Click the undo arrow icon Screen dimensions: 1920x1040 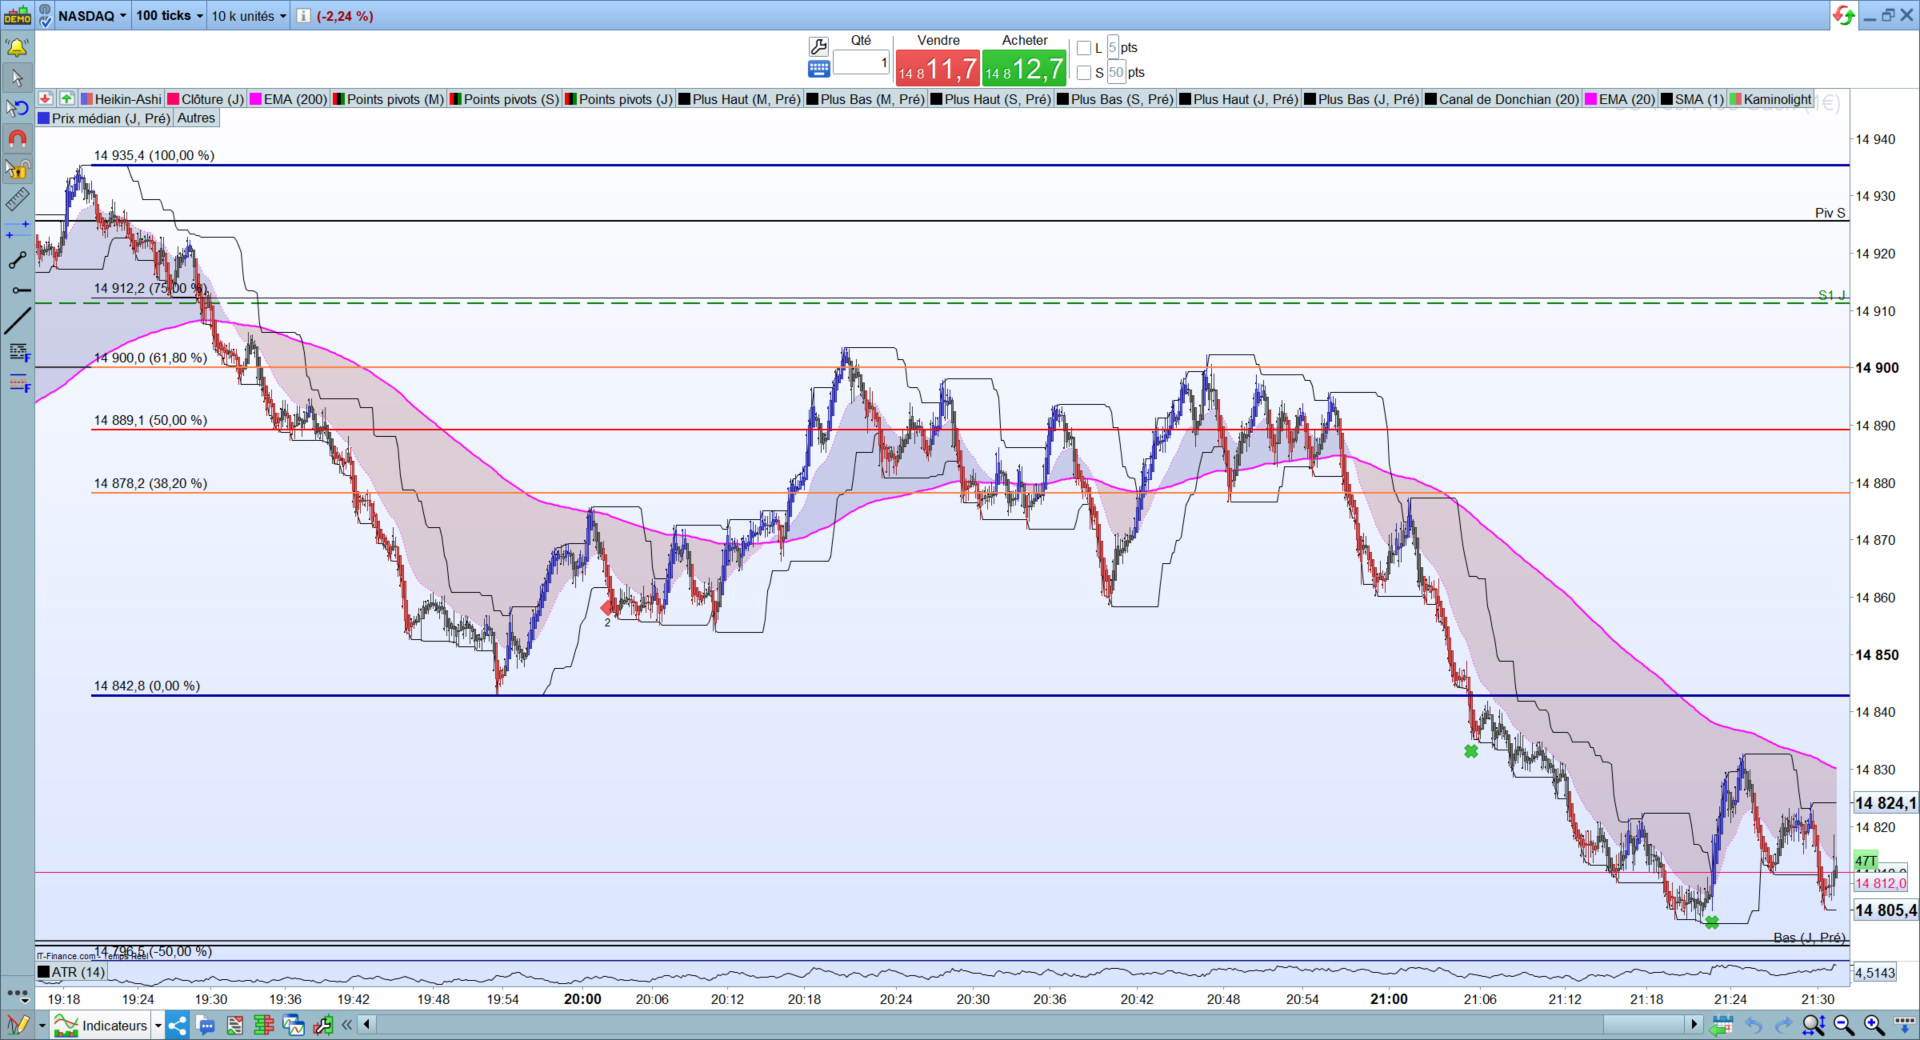tap(1753, 1025)
